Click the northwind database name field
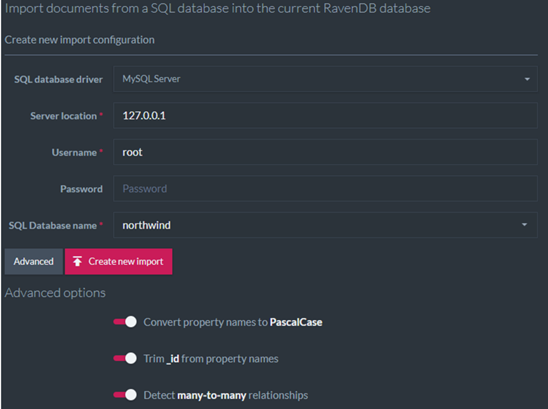The height and width of the screenshot is (409, 548). (x=325, y=225)
